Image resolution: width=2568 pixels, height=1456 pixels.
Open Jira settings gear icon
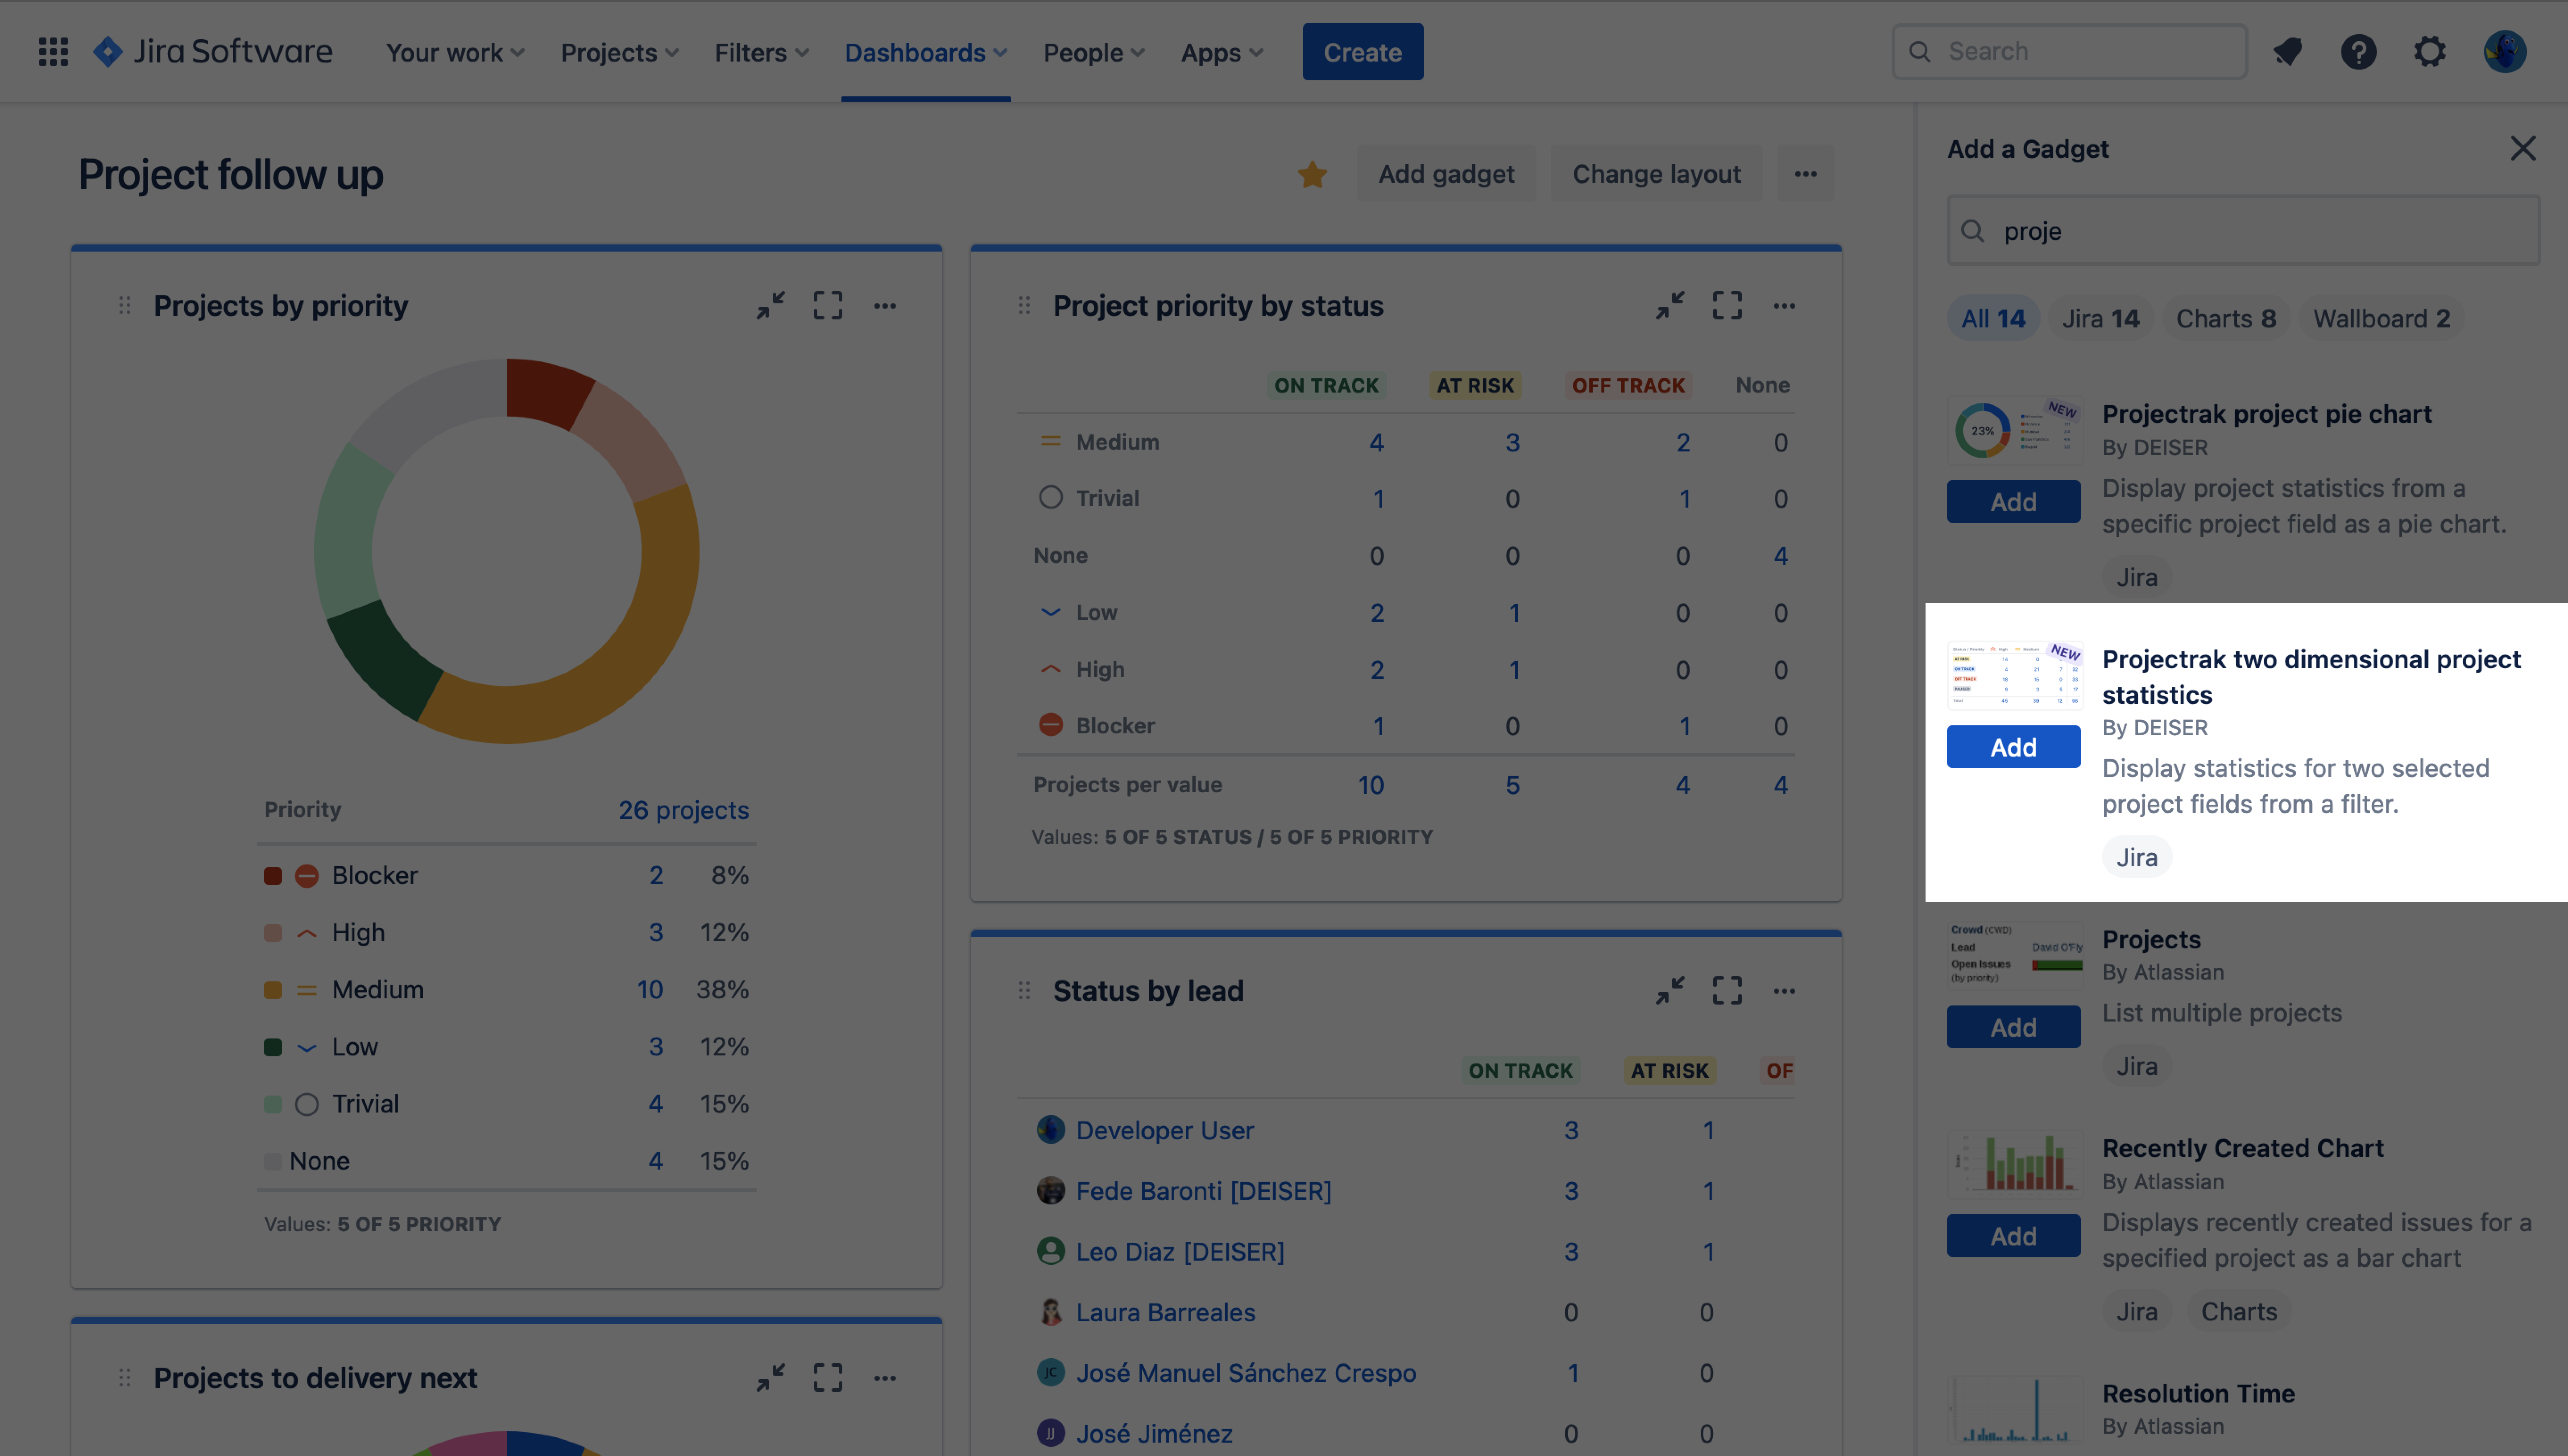pyautogui.click(x=2430, y=51)
